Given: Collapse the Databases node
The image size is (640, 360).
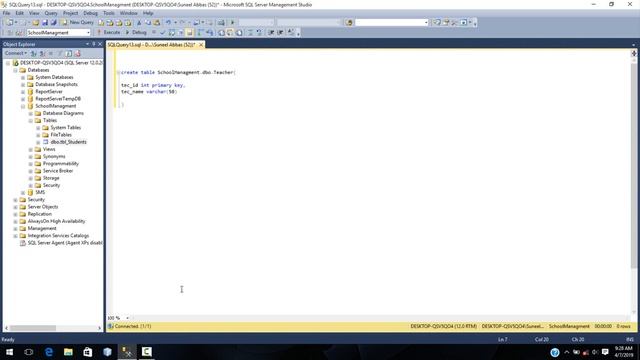Looking at the screenshot, I should [x=16, y=70].
